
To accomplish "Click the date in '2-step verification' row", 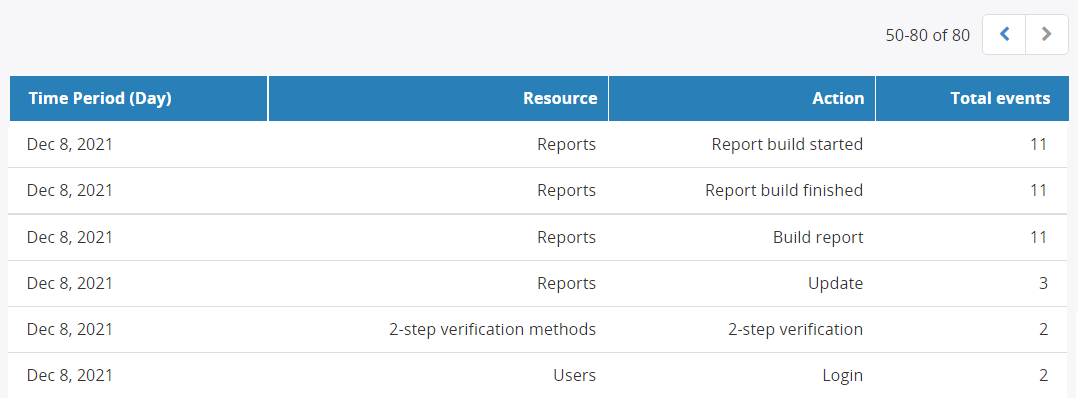I will point(69,329).
